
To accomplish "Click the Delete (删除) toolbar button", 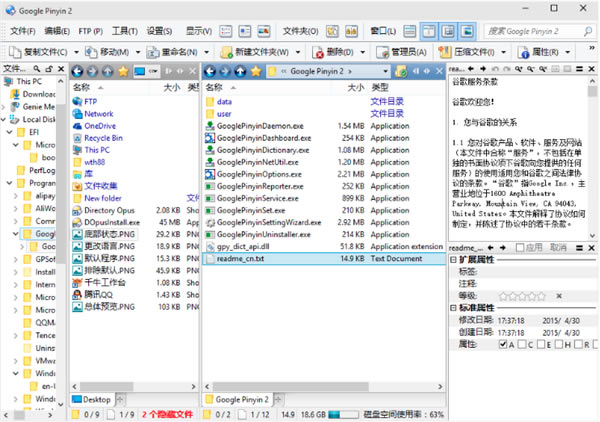I will click(338, 51).
